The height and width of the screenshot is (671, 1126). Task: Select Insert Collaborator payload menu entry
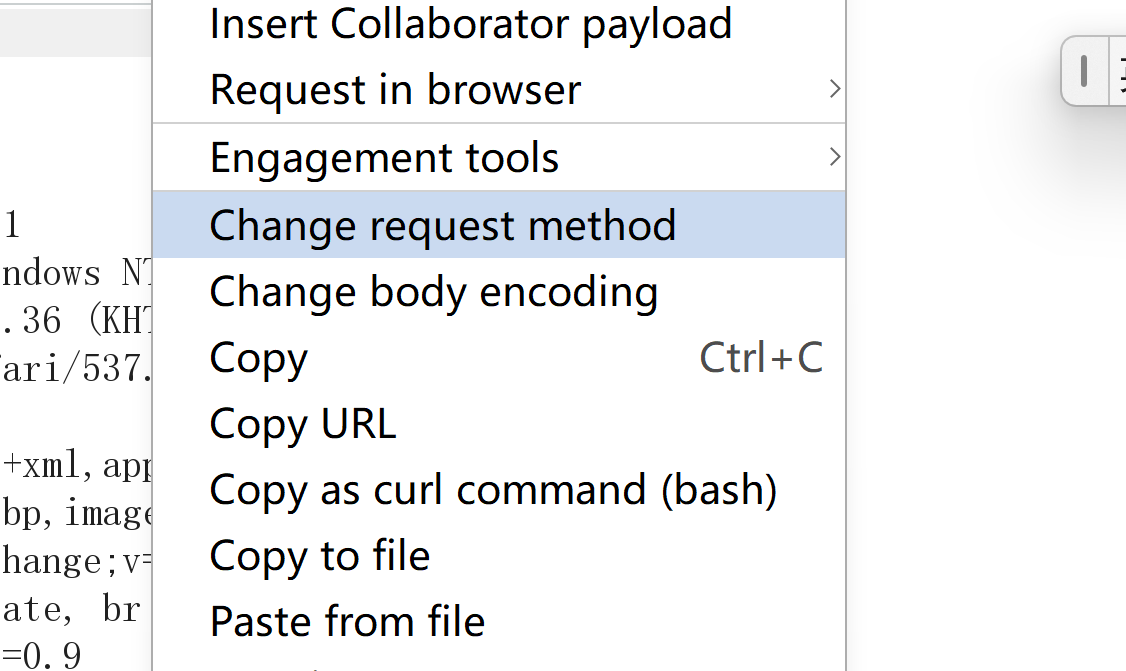tap(470, 24)
